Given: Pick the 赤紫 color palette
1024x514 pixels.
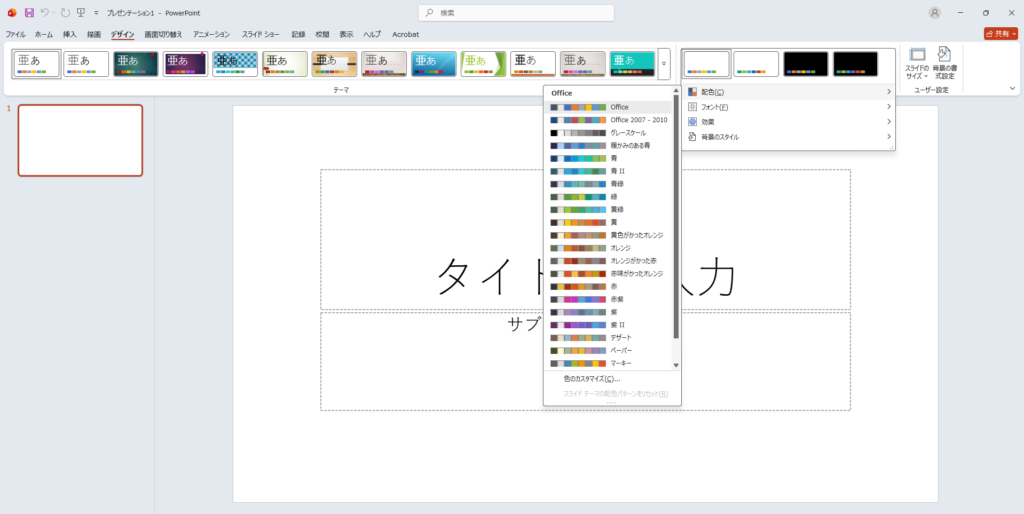Looking at the screenshot, I should [612, 299].
